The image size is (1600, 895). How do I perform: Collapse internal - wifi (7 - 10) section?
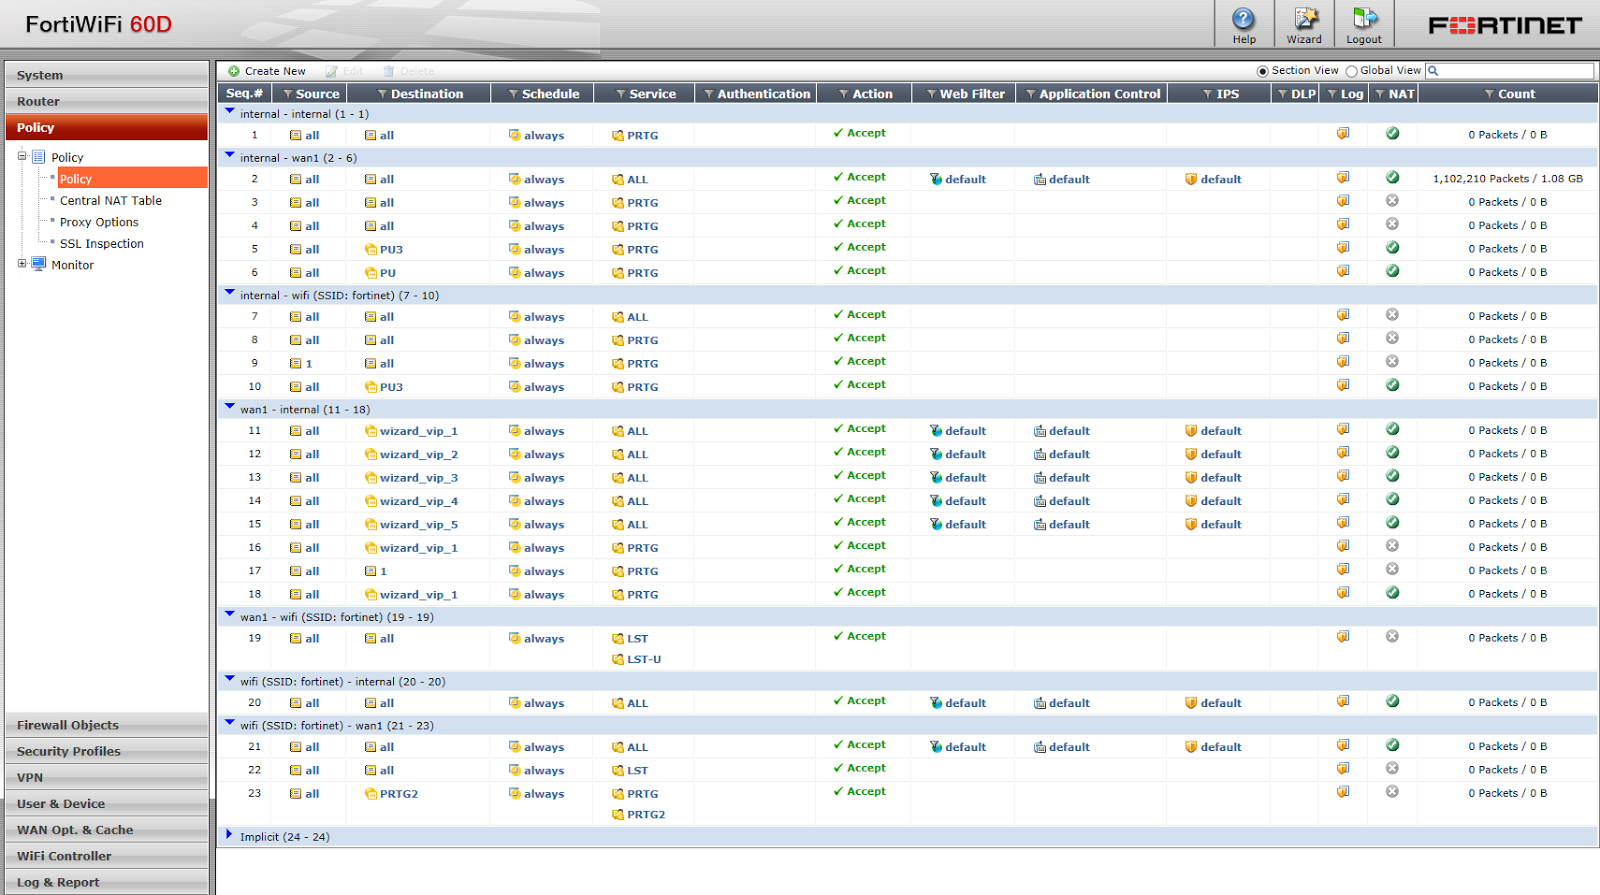click(230, 293)
